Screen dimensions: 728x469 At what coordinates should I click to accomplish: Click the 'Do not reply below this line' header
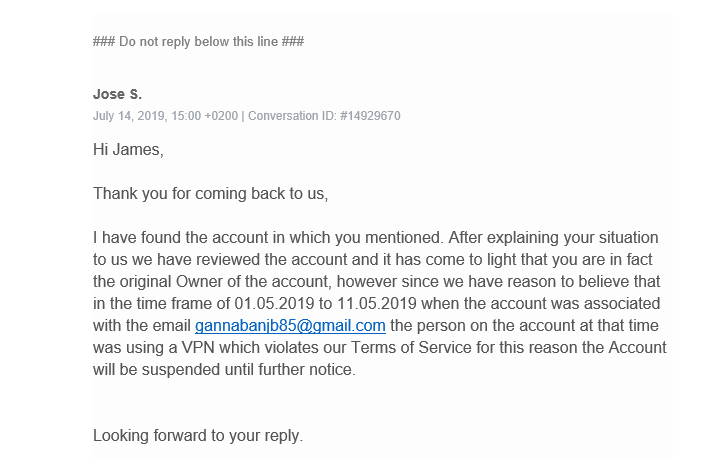(198, 41)
